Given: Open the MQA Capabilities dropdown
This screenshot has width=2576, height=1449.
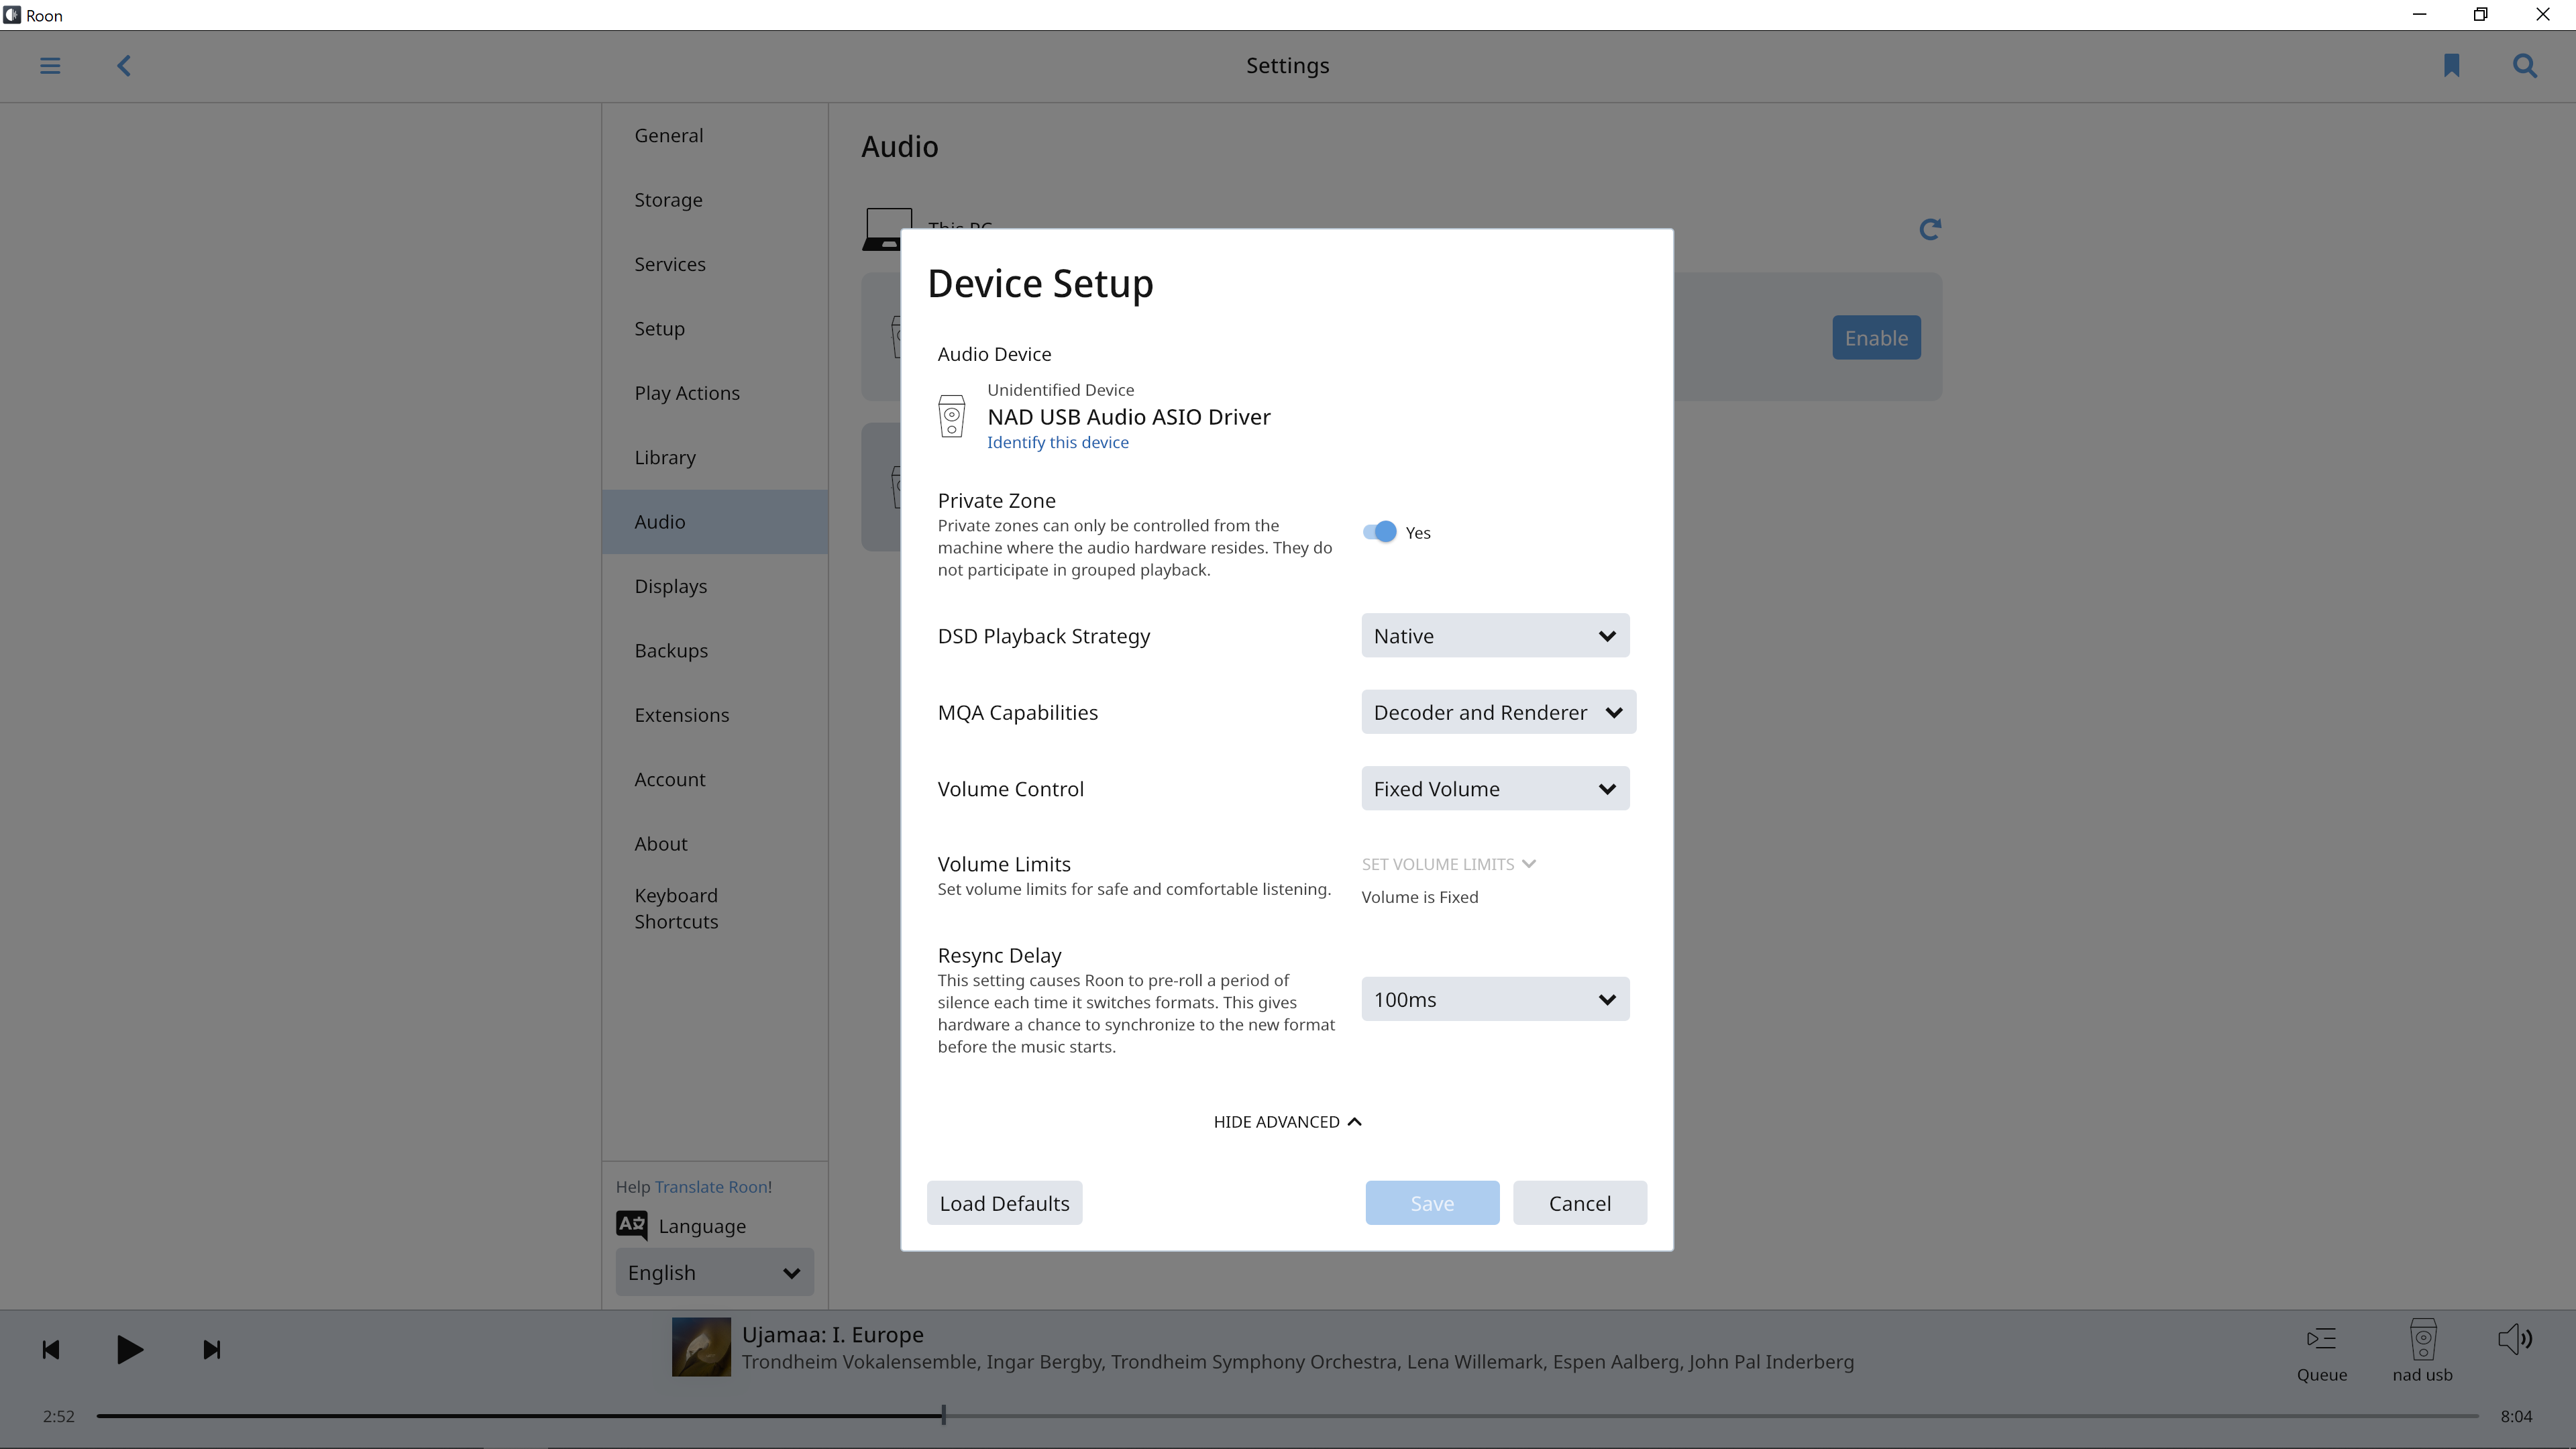Looking at the screenshot, I should tap(1497, 712).
